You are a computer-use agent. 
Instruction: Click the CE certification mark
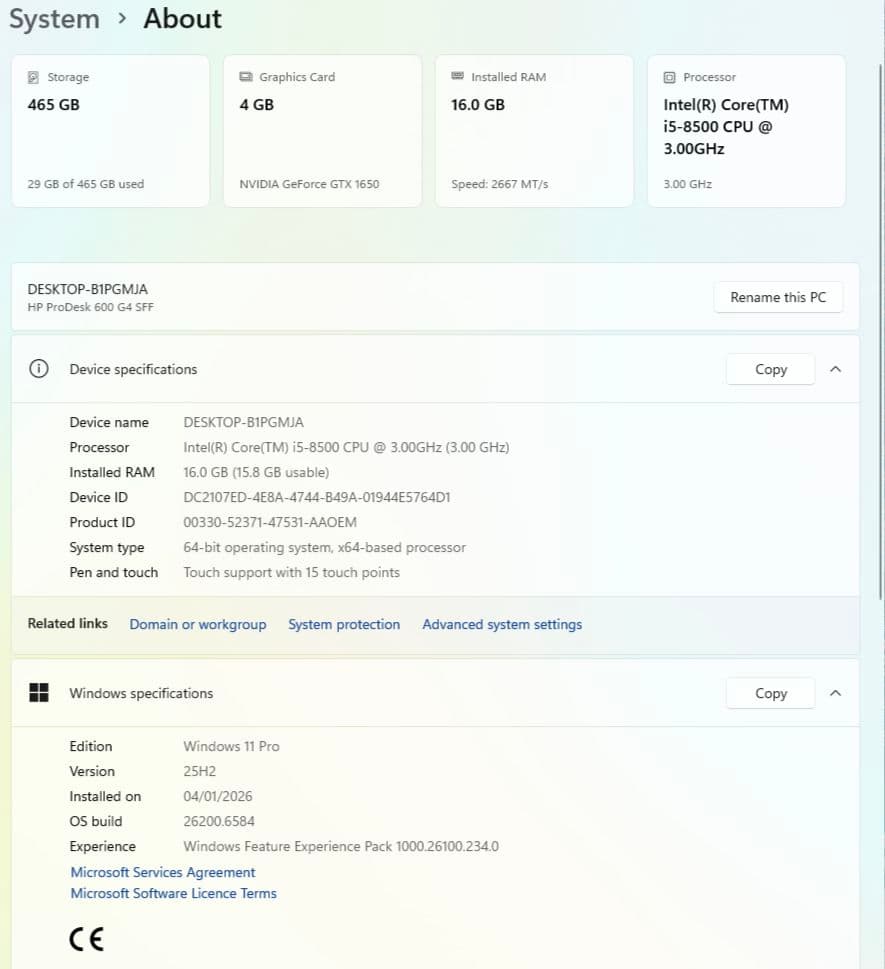86,939
